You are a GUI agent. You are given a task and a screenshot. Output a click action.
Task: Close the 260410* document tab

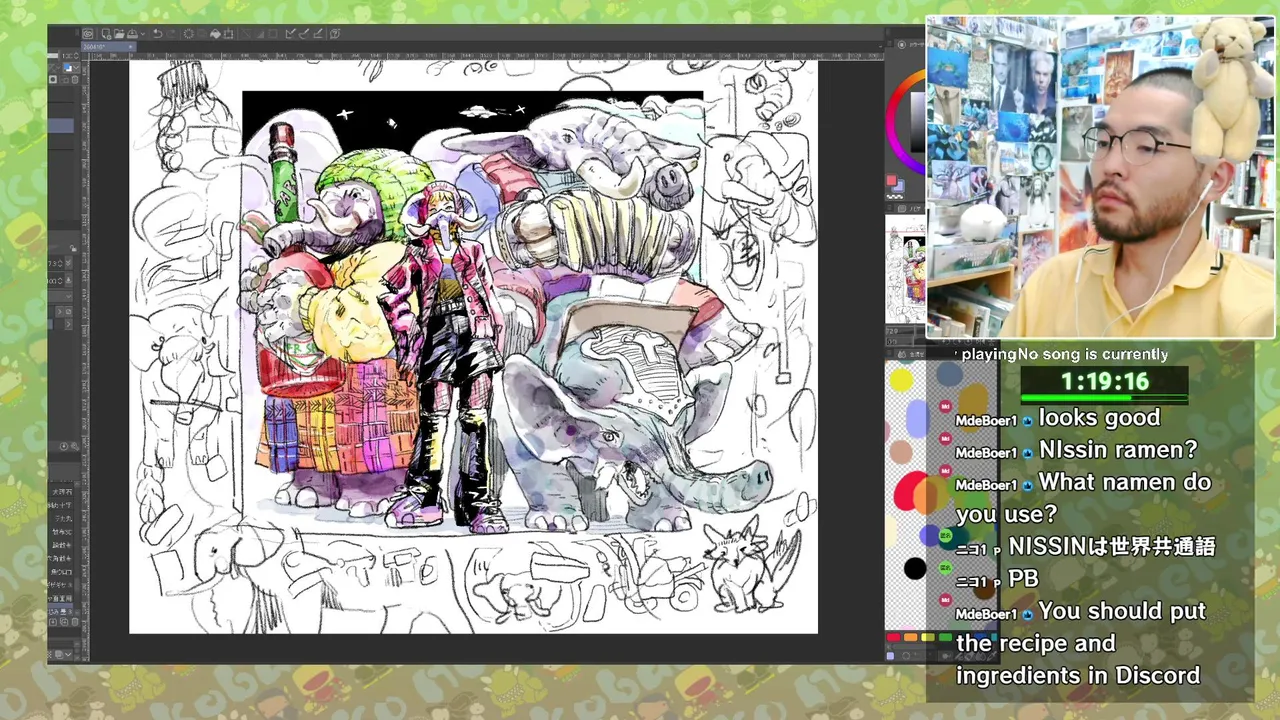click(x=130, y=47)
